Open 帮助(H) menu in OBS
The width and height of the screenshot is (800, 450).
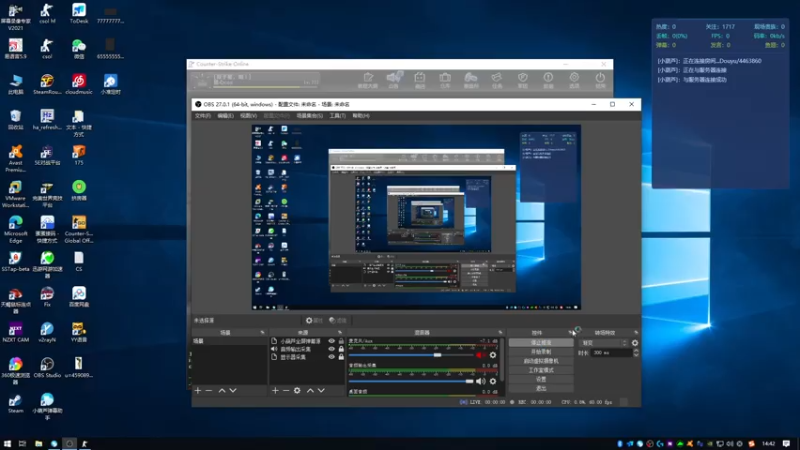pos(361,116)
